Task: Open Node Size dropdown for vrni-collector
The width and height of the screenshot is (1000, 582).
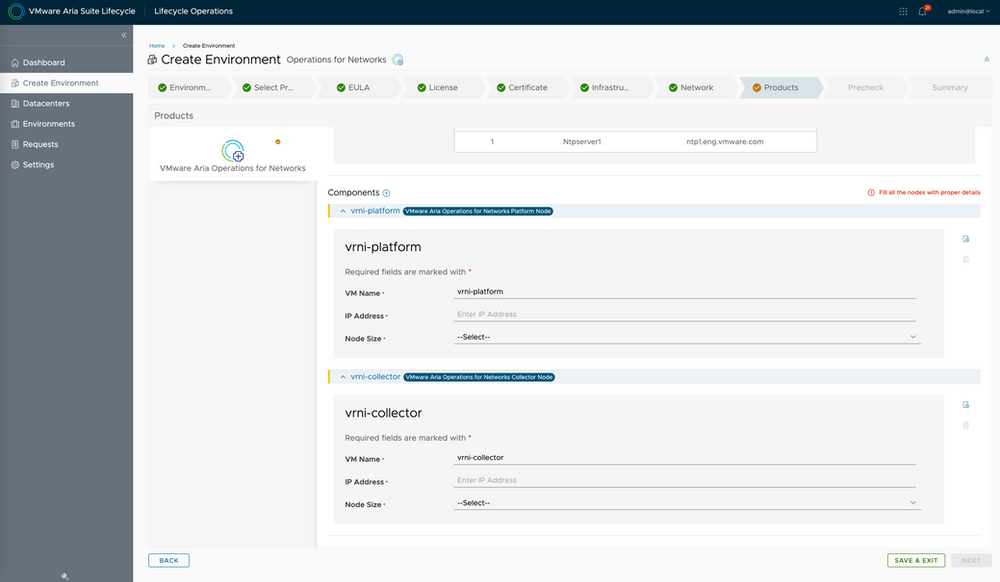Action: coord(685,503)
